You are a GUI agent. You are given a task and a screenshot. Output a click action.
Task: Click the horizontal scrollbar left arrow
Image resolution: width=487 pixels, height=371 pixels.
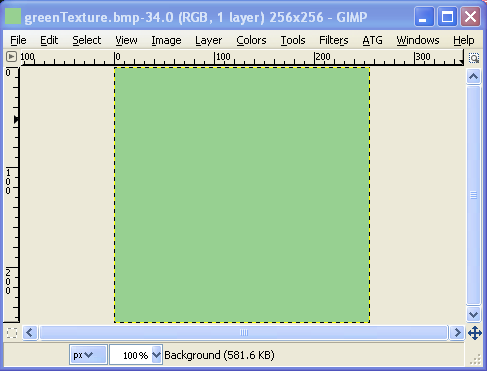point(30,333)
